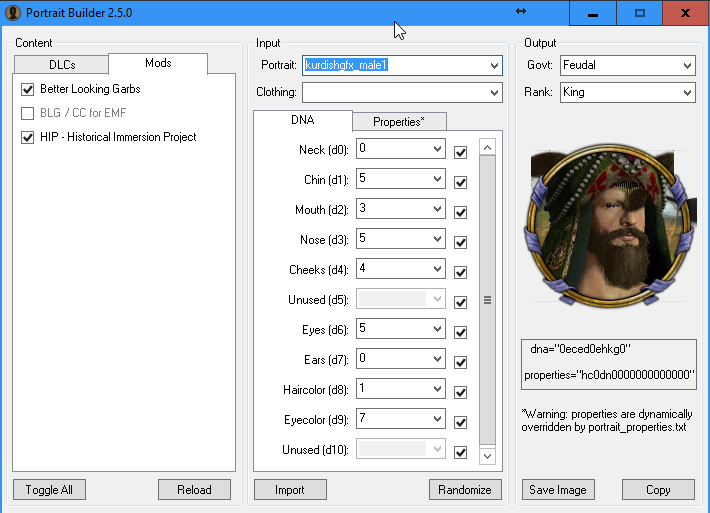Enable the BLG / CC for EMF checkbox
Viewport: 710px width, 513px height.
tap(28, 113)
